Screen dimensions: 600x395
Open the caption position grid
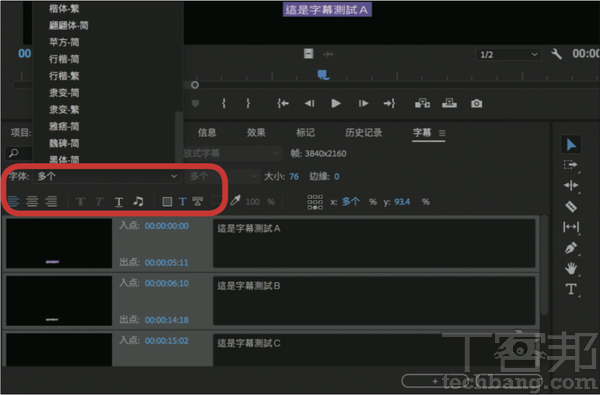click(x=315, y=202)
